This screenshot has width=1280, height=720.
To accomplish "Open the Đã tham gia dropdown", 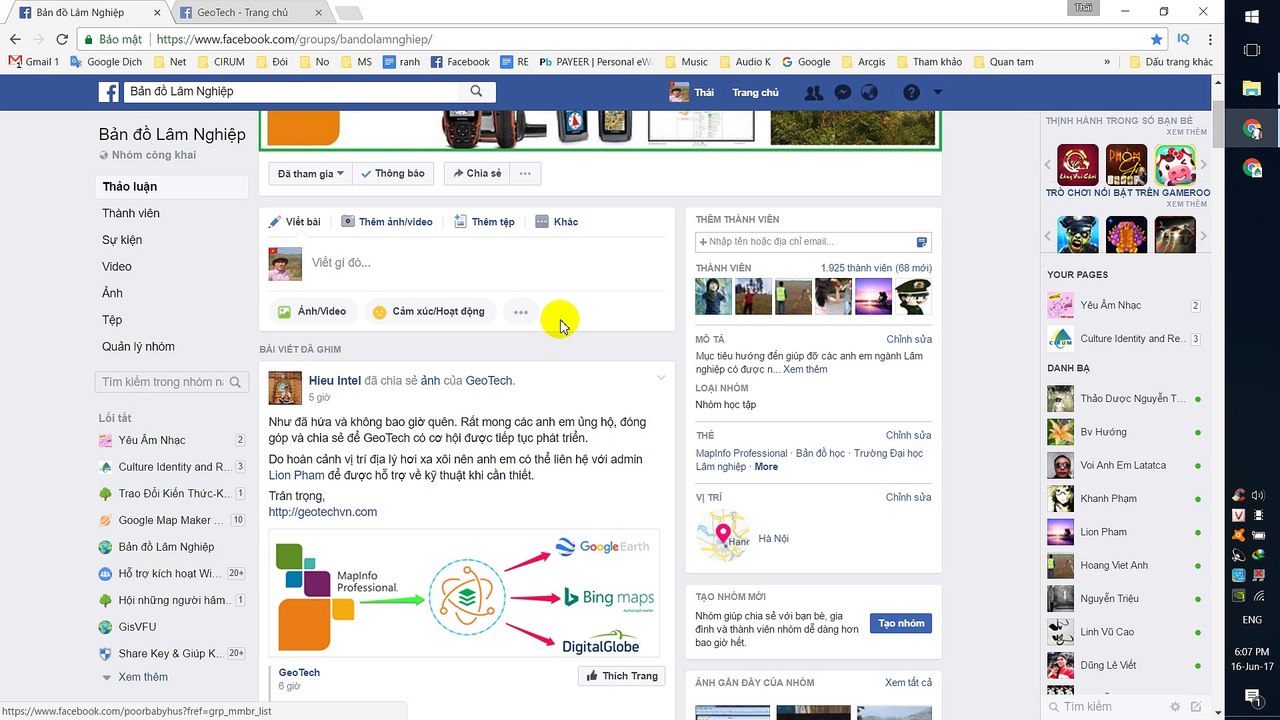I will tap(310, 174).
